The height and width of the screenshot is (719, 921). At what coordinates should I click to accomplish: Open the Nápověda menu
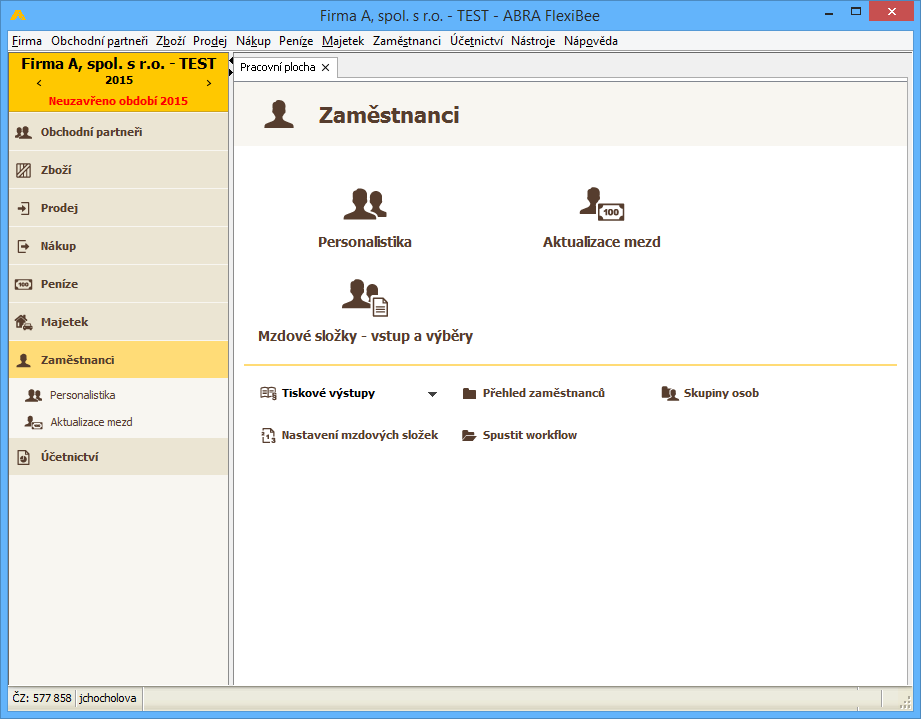tap(590, 41)
